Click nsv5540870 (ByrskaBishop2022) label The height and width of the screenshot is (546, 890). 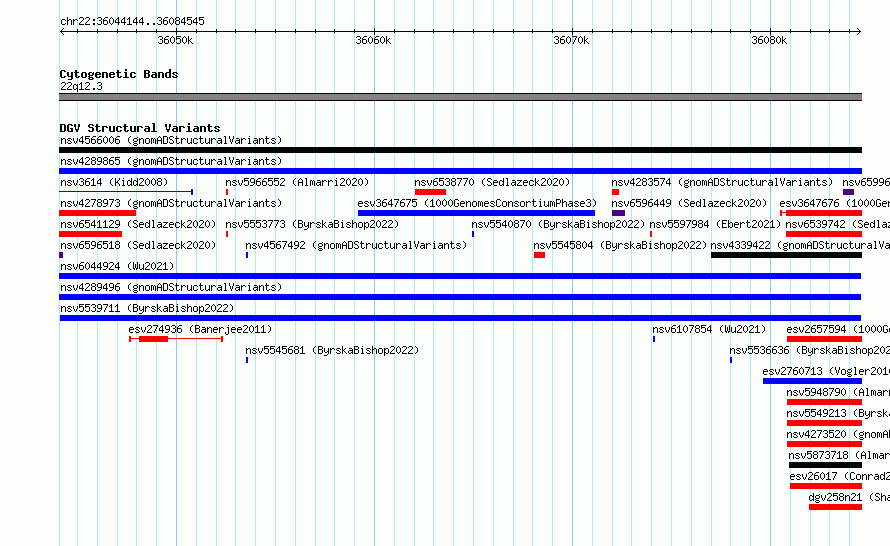[x=558, y=224]
